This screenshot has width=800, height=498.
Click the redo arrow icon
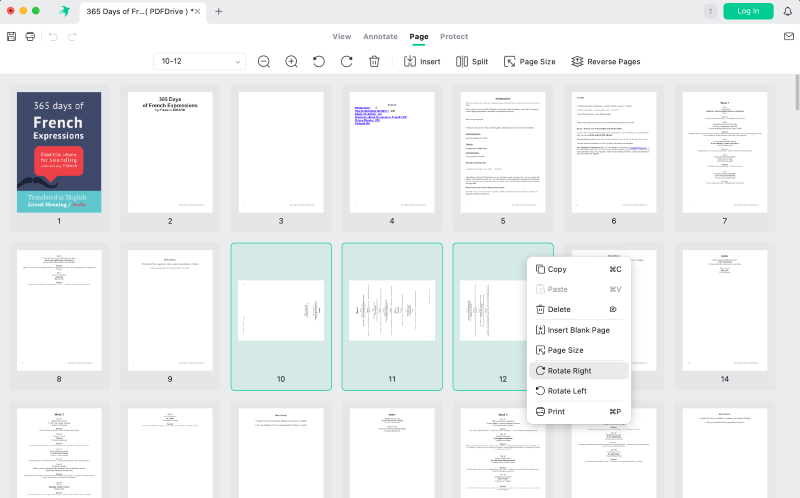(72, 36)
